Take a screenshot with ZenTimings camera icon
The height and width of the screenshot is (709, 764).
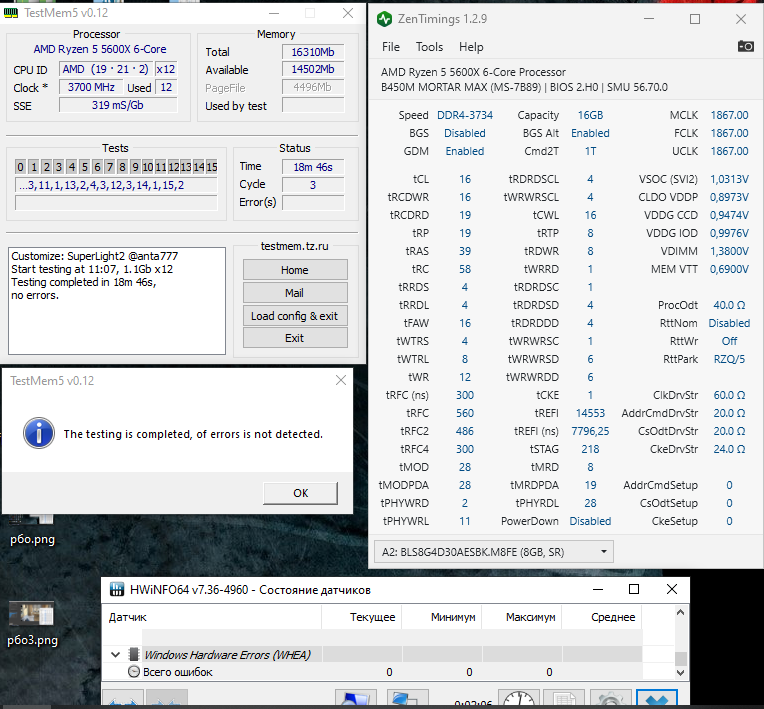coord(745,46)
